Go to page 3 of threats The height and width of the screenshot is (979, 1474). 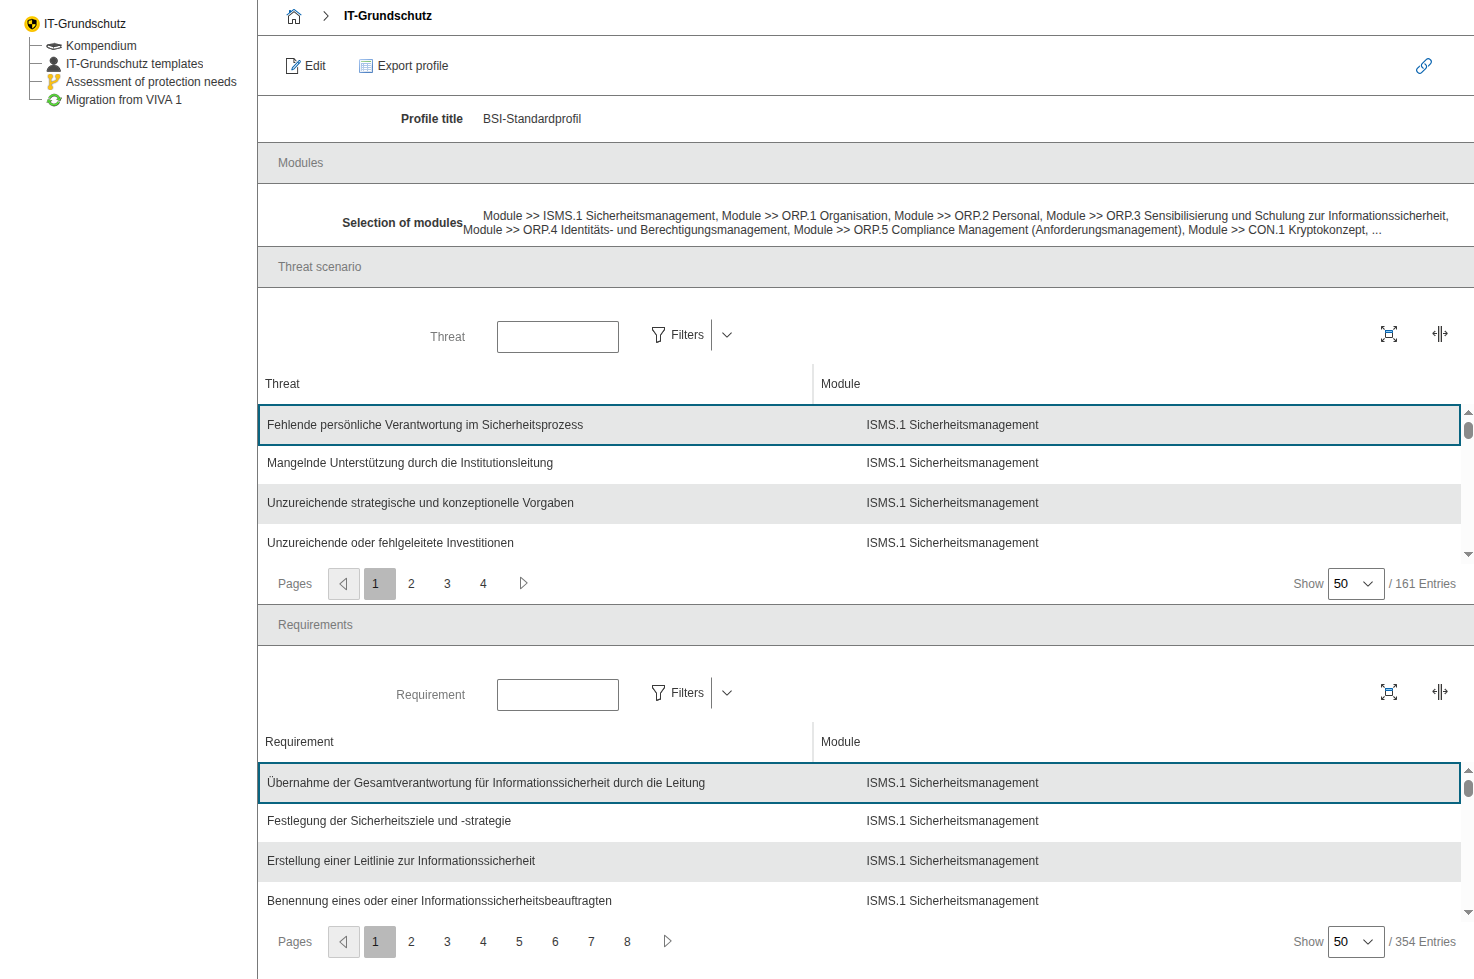point(447,584)
